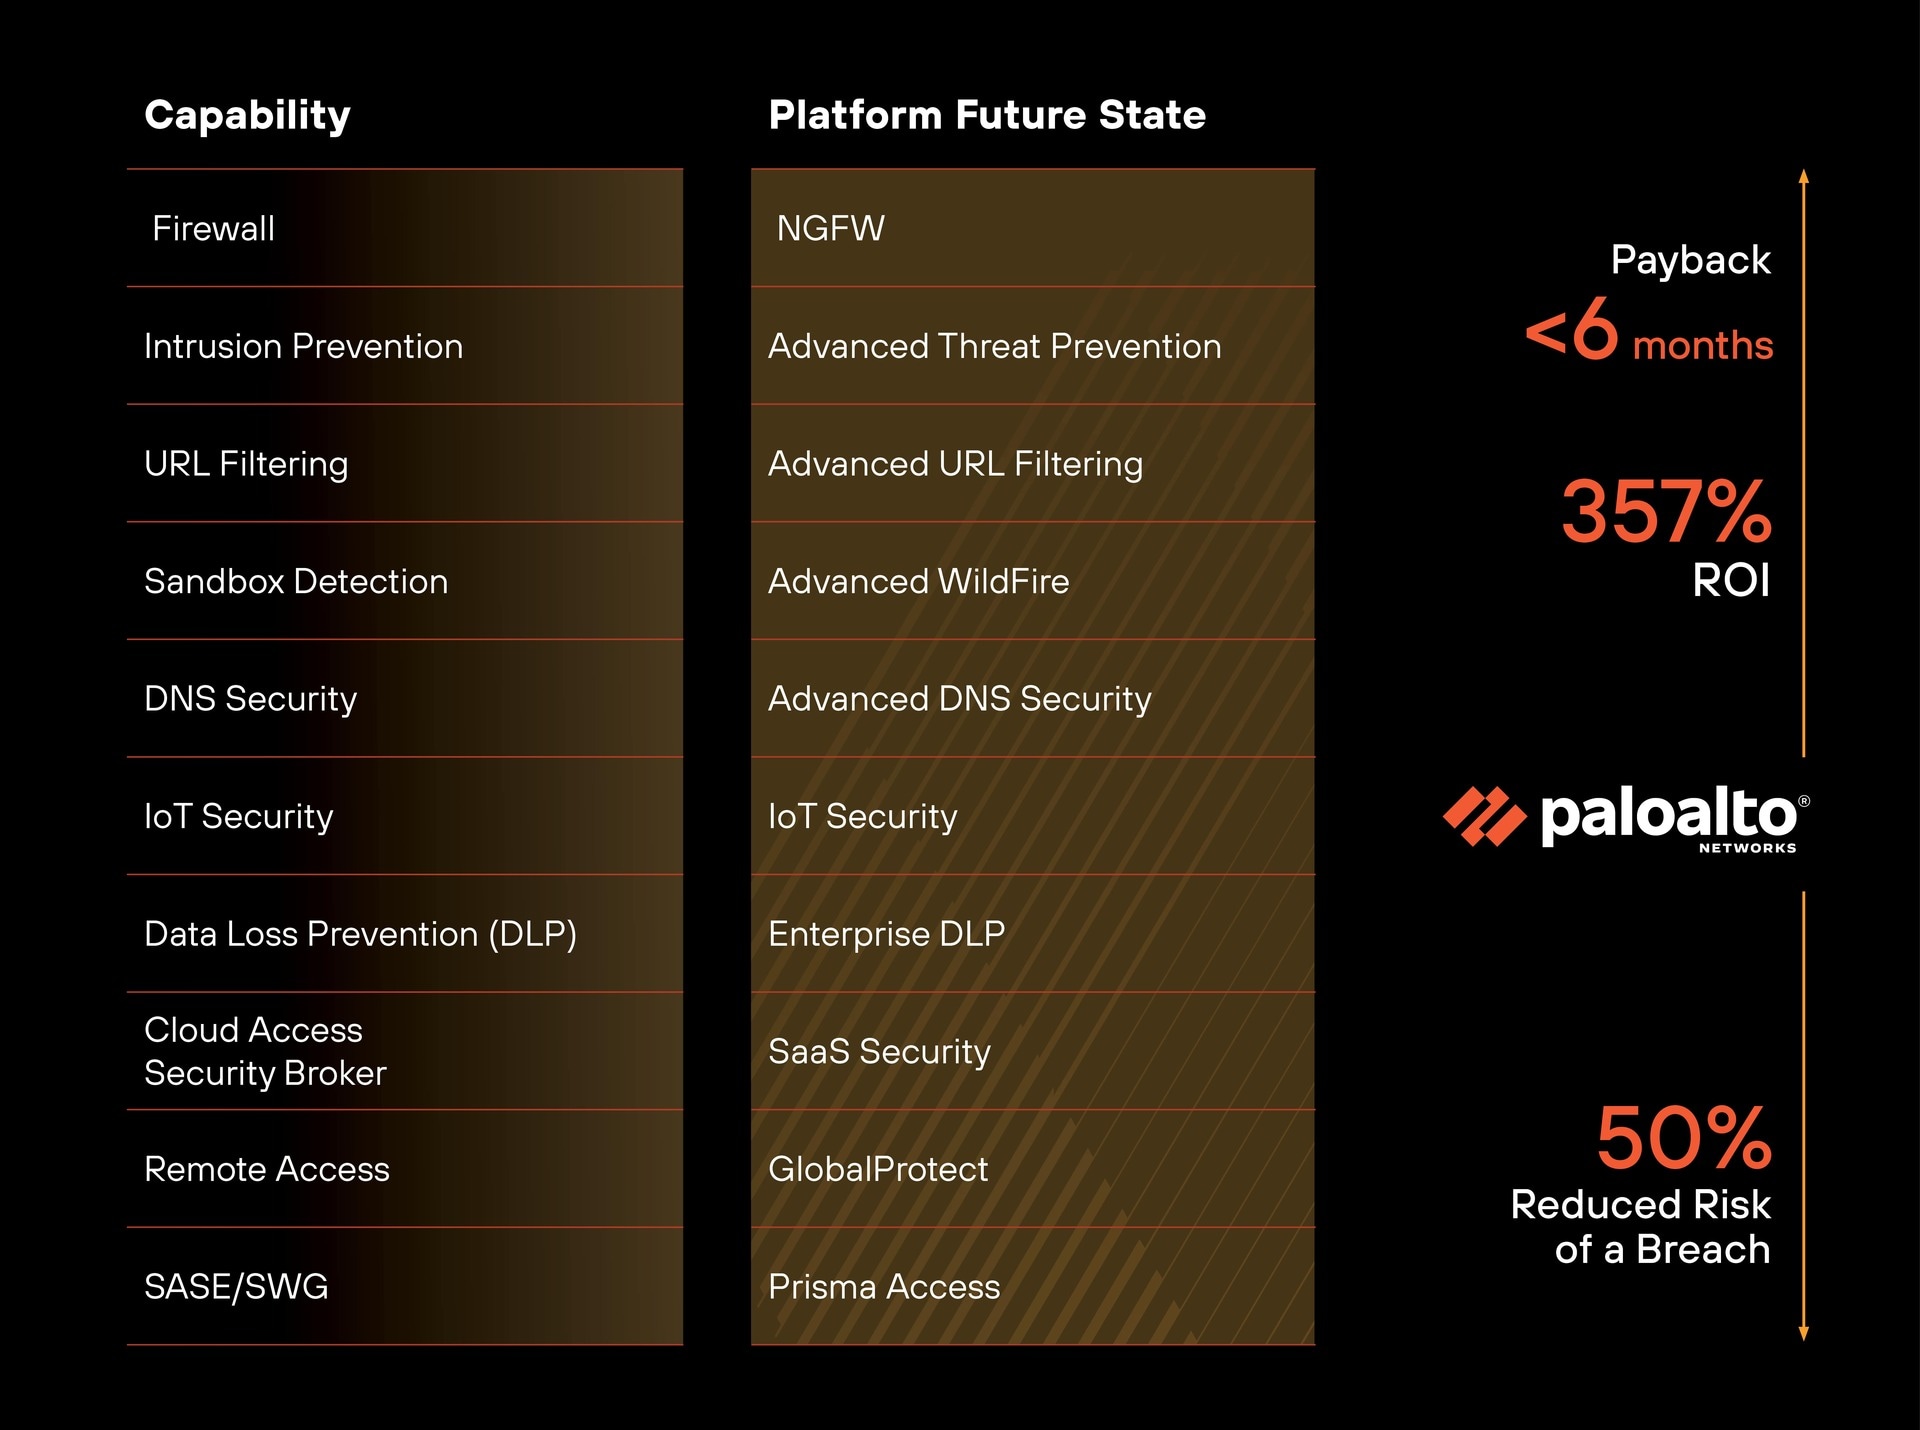Click the upward orange arrow tip
The width and height of the screenshot is (1920, 1430).
(1804, 176)
